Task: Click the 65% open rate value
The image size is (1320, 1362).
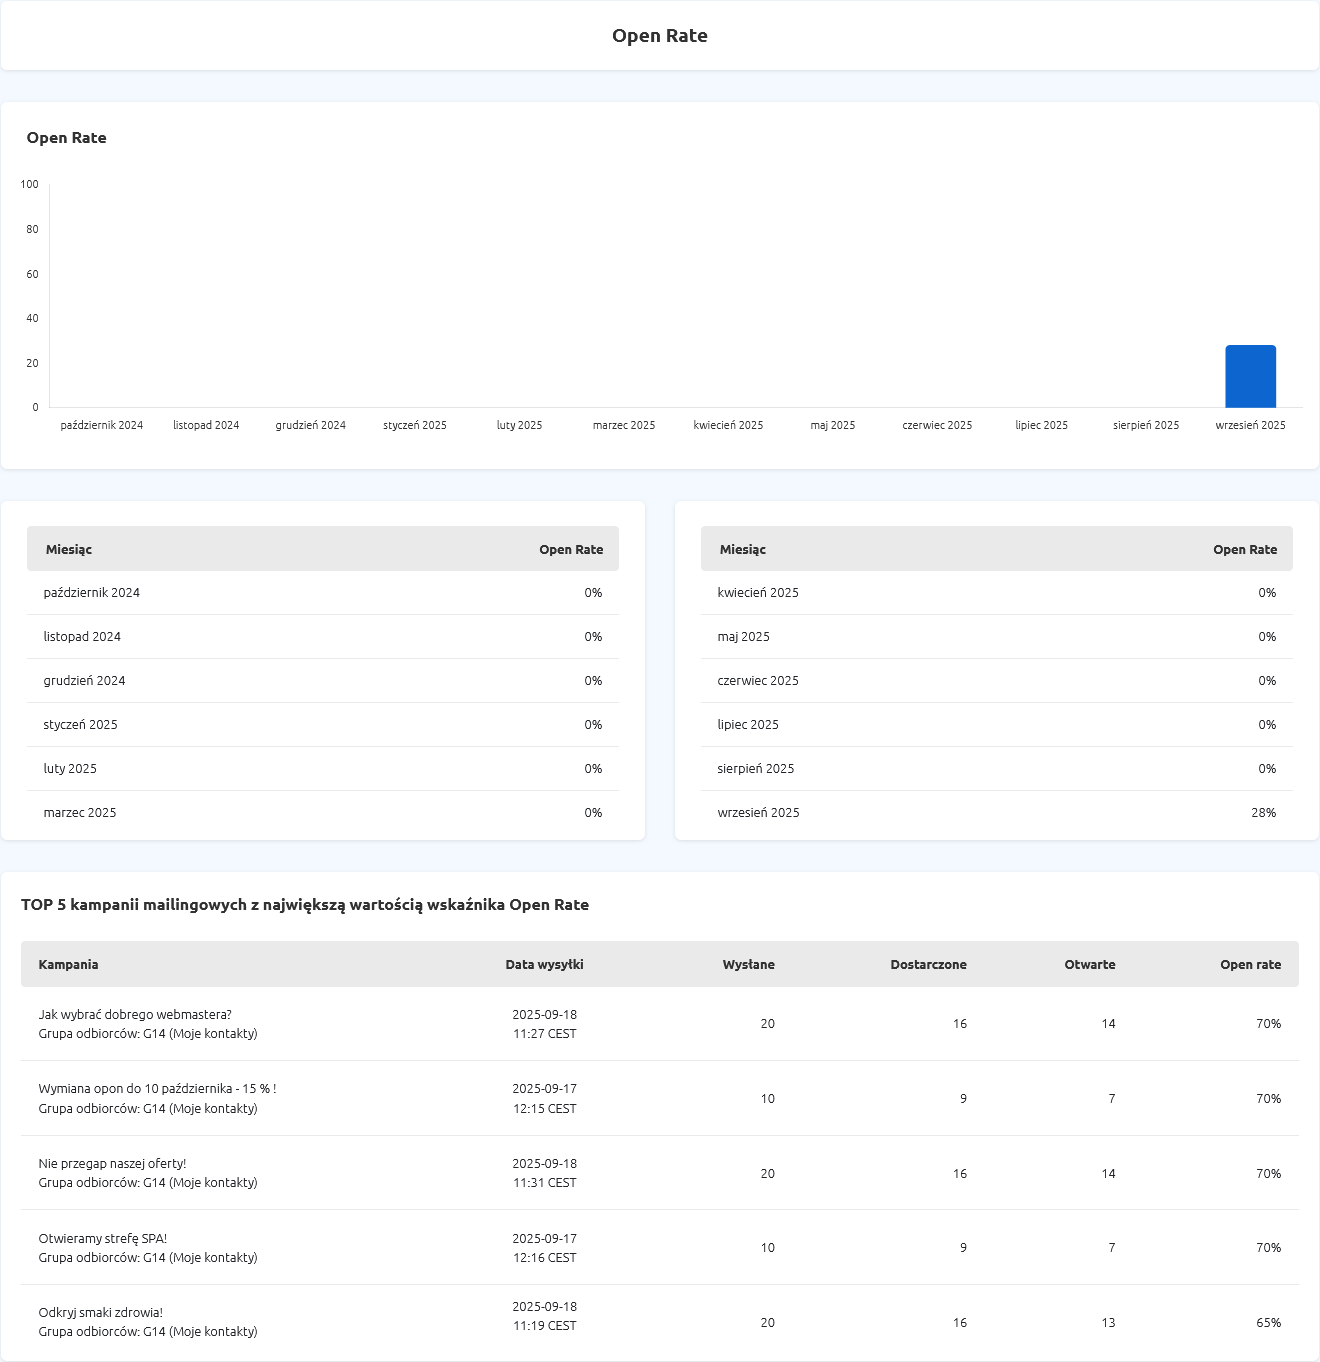Action: [x=1268, y=1322]
